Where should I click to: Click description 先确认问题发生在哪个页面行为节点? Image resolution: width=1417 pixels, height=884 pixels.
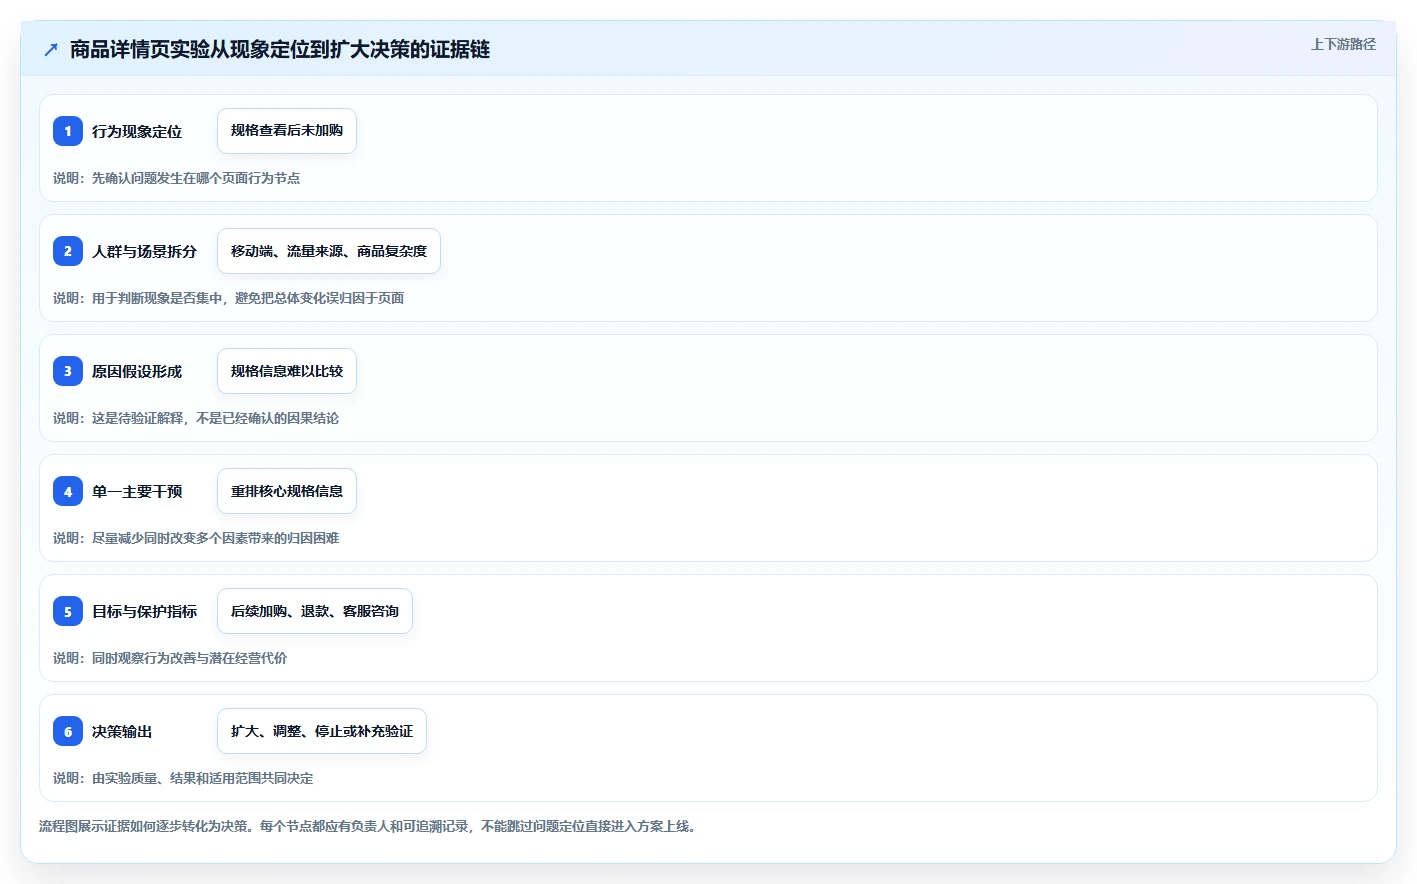(x=196, y=178)
